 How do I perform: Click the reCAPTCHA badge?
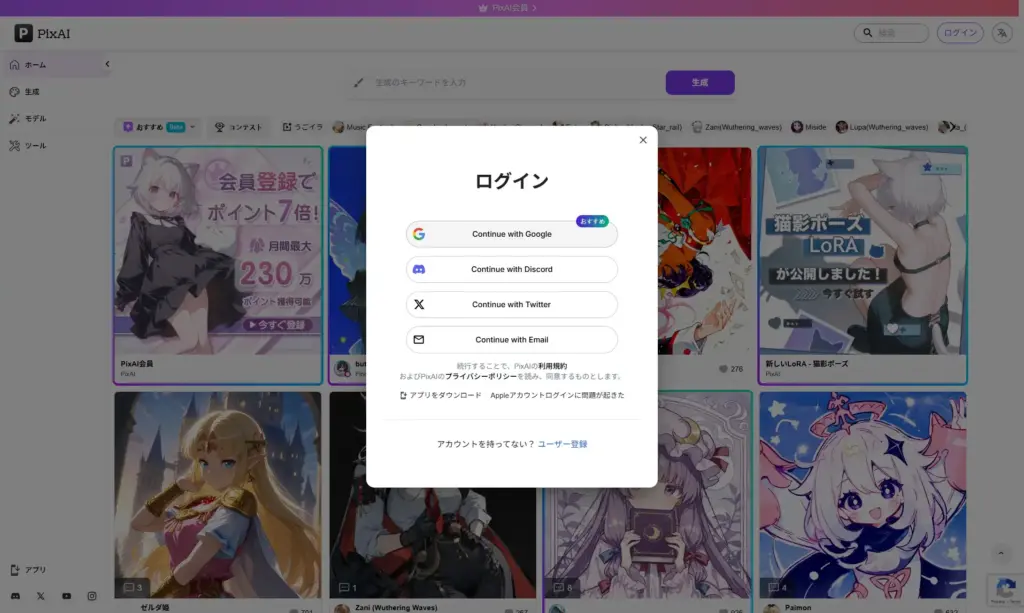(x=1005, y=589)
